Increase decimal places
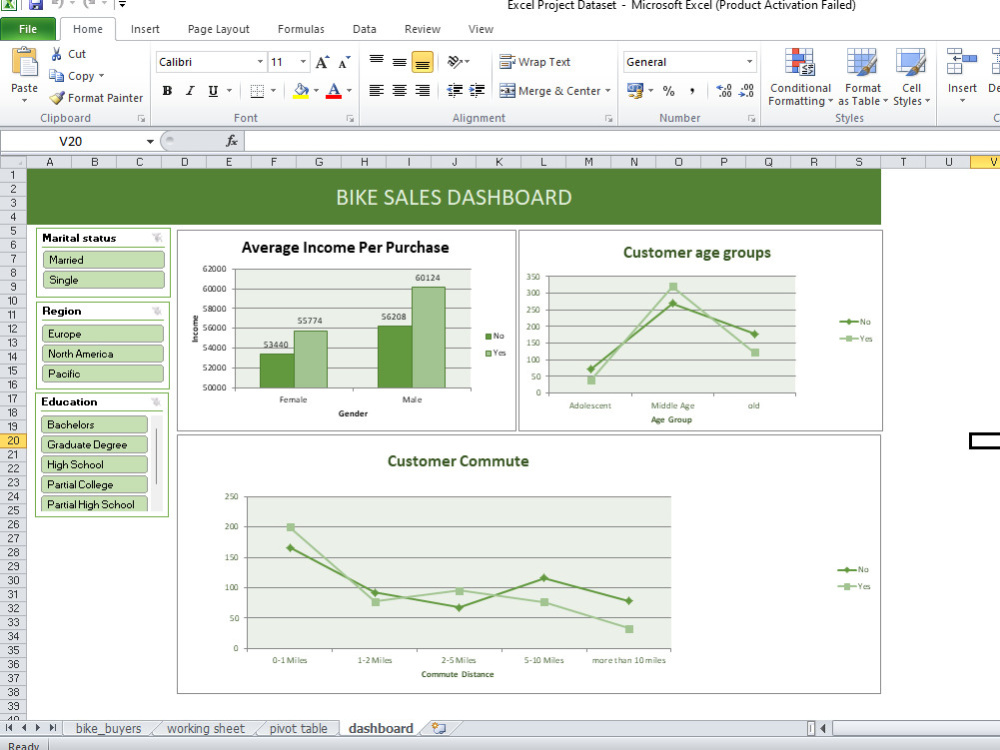1000x750 pixels. (724, 91)
